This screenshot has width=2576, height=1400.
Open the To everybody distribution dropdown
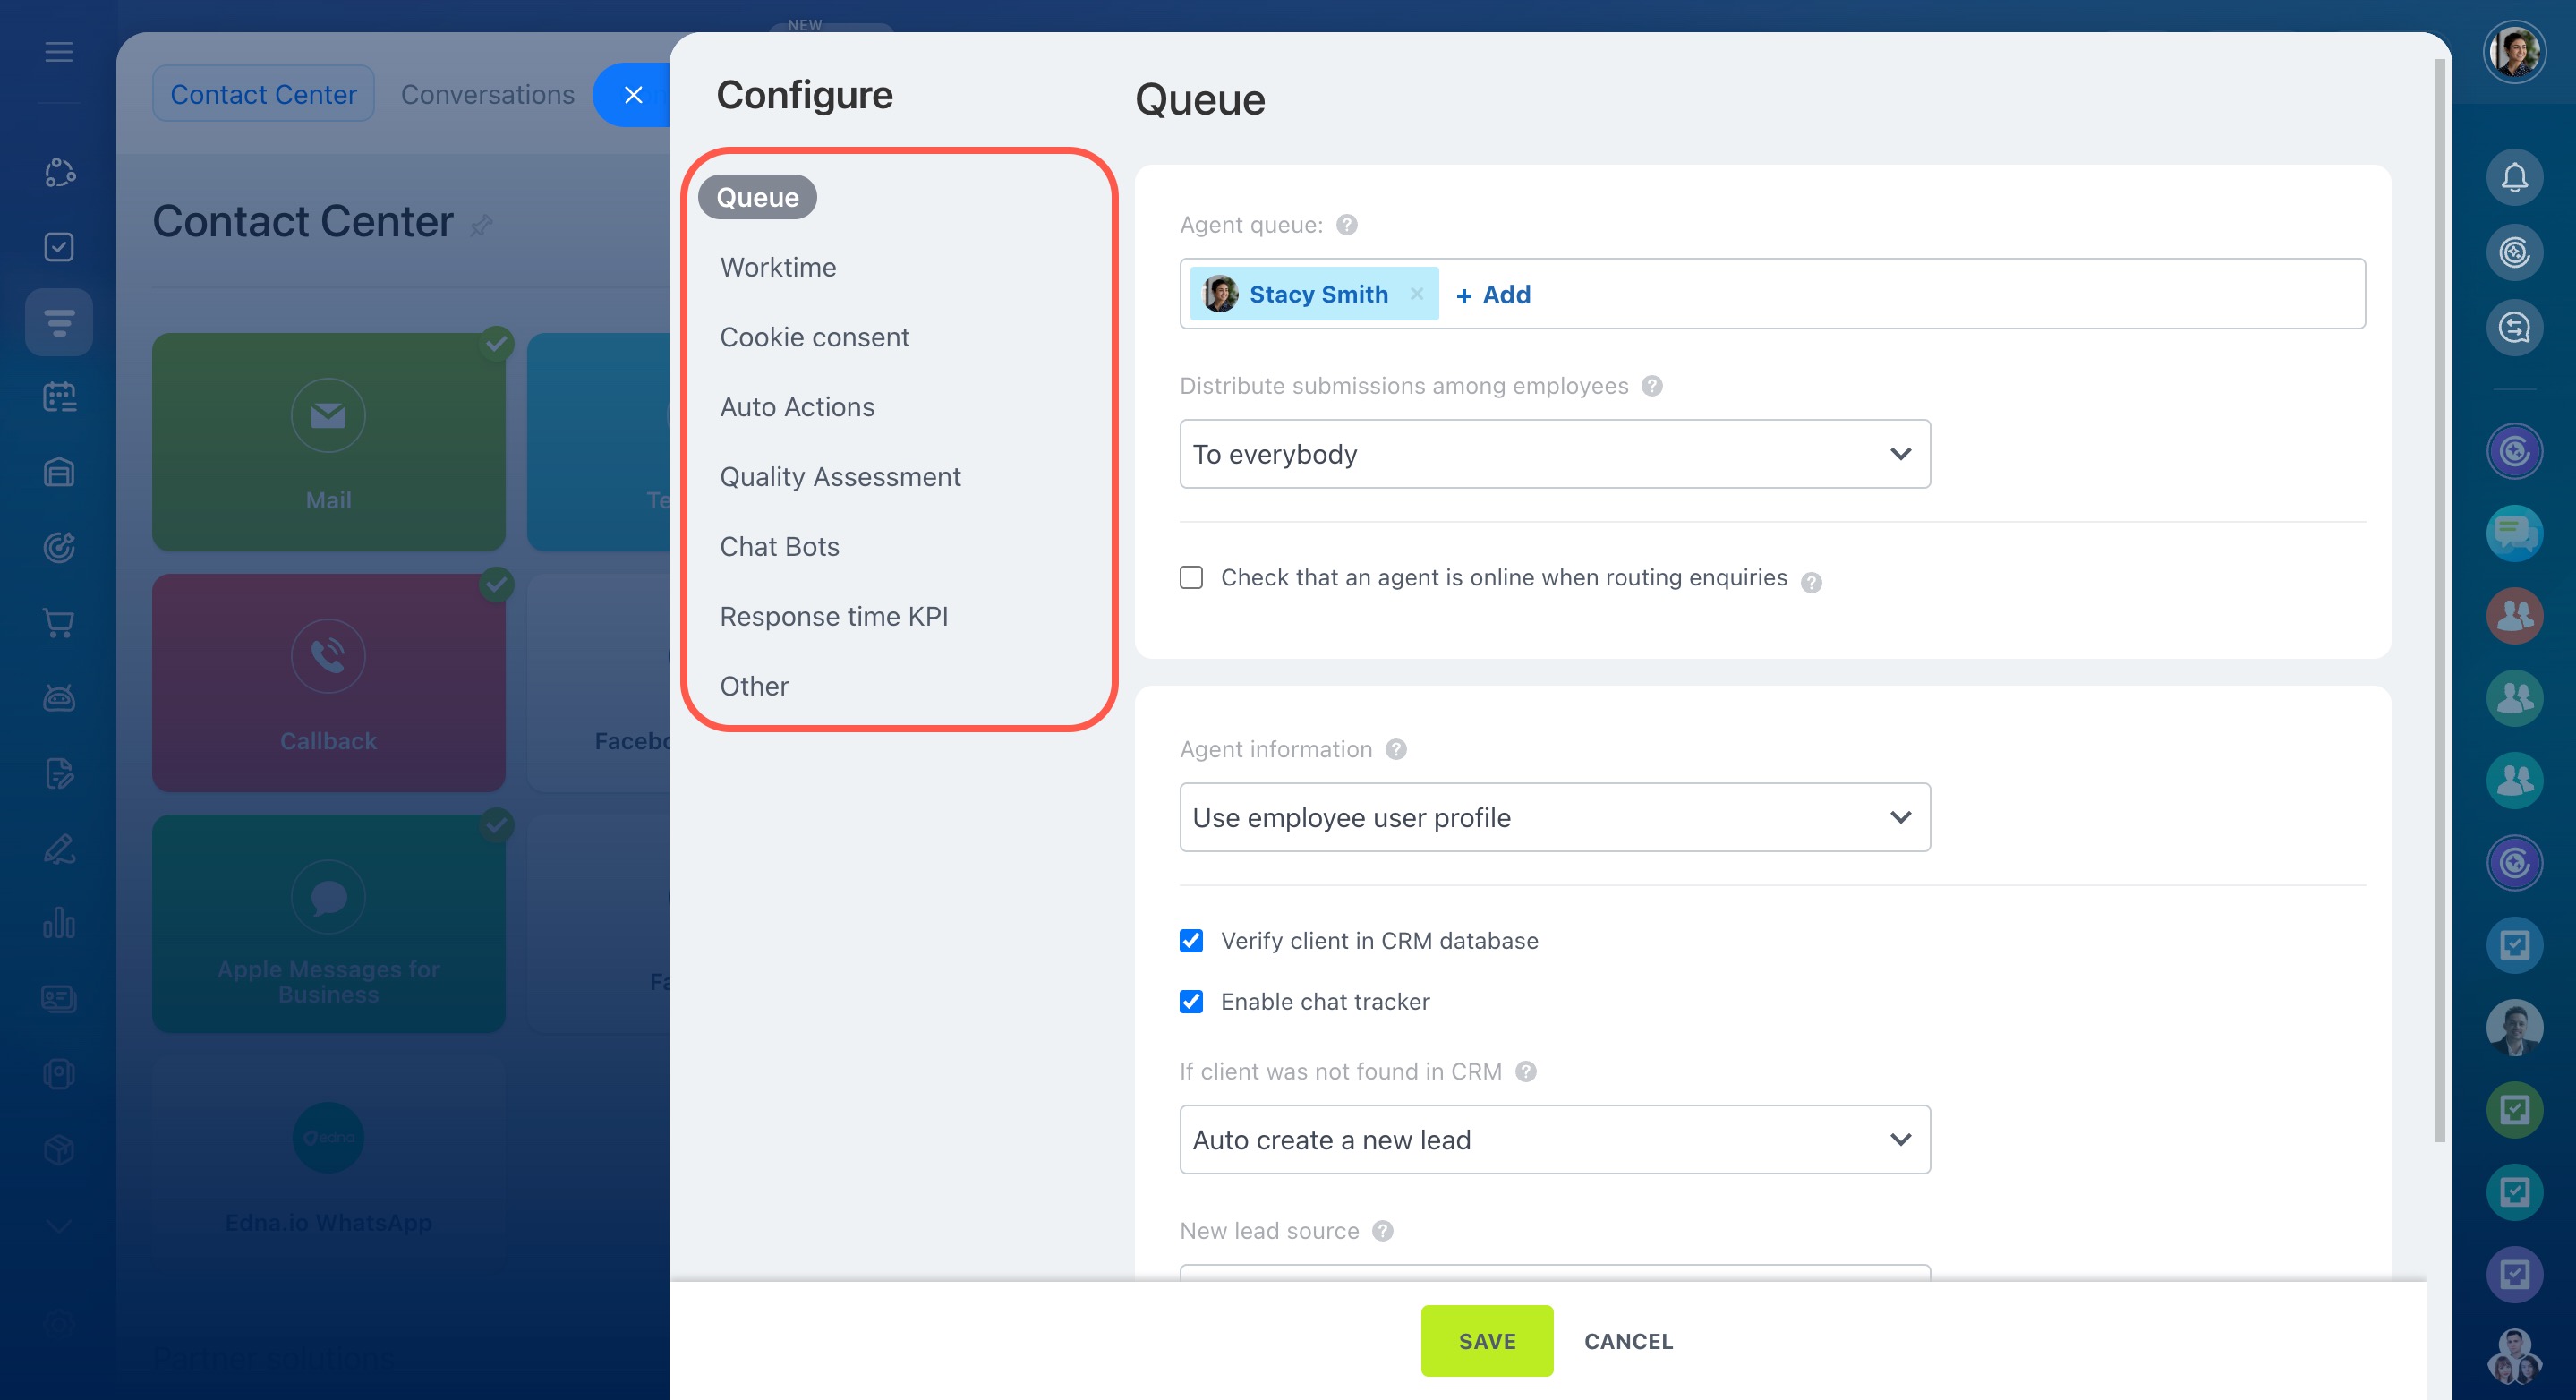click(x=1555, y=454)
